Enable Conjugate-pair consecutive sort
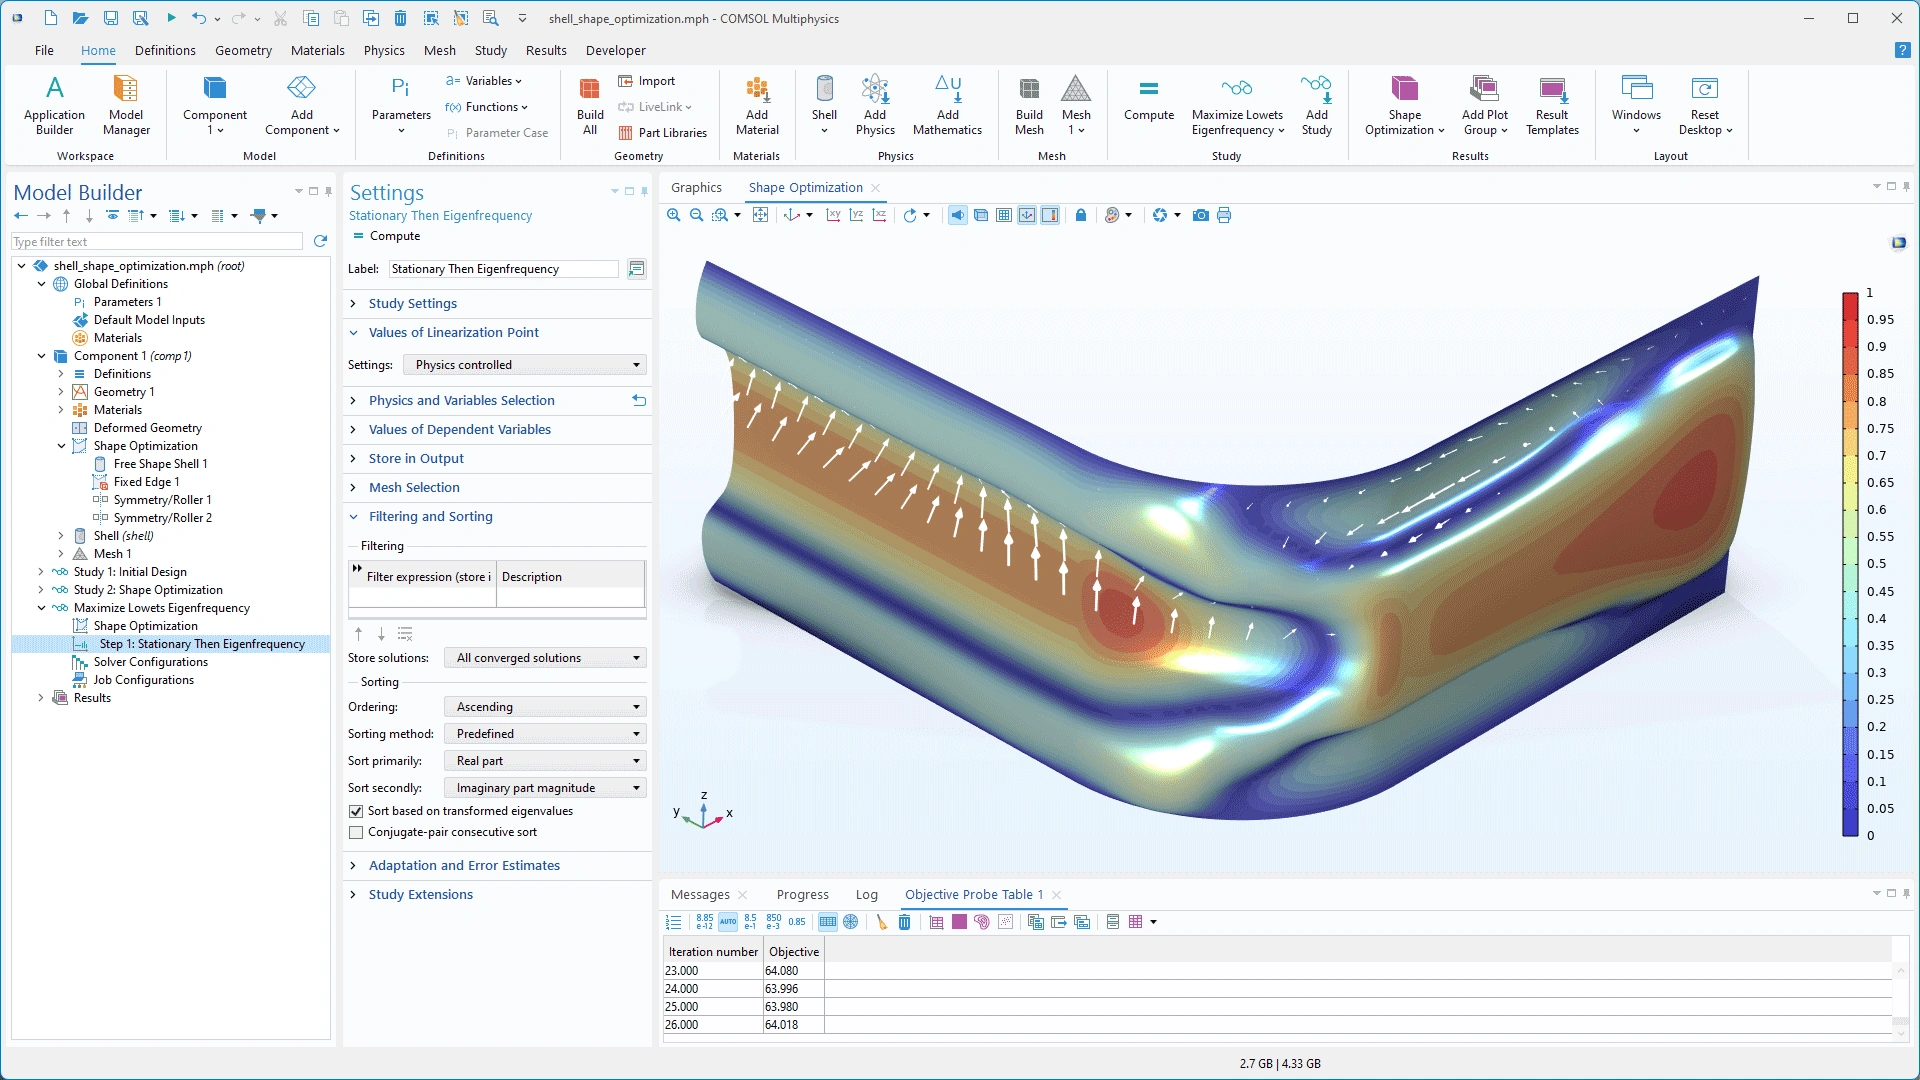The width and height of the screenshot is (1920, 1080). point(356,832)
